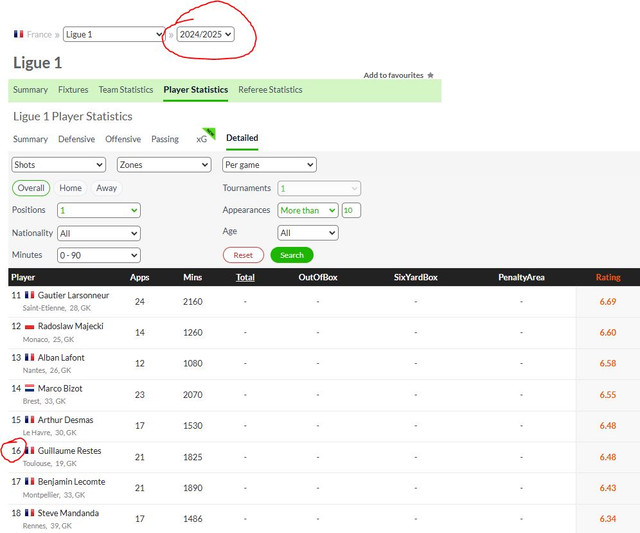This screenshot has height=533, width=640.
Task: Click the Saint-Etienne team name
Action: coord(44,308)
